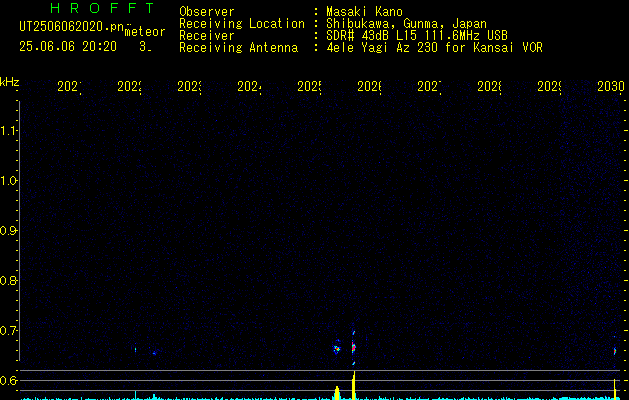The height and width of the screenshot is (400, 629).
Task: Click the Receiver label
Action: coord(207,36)
